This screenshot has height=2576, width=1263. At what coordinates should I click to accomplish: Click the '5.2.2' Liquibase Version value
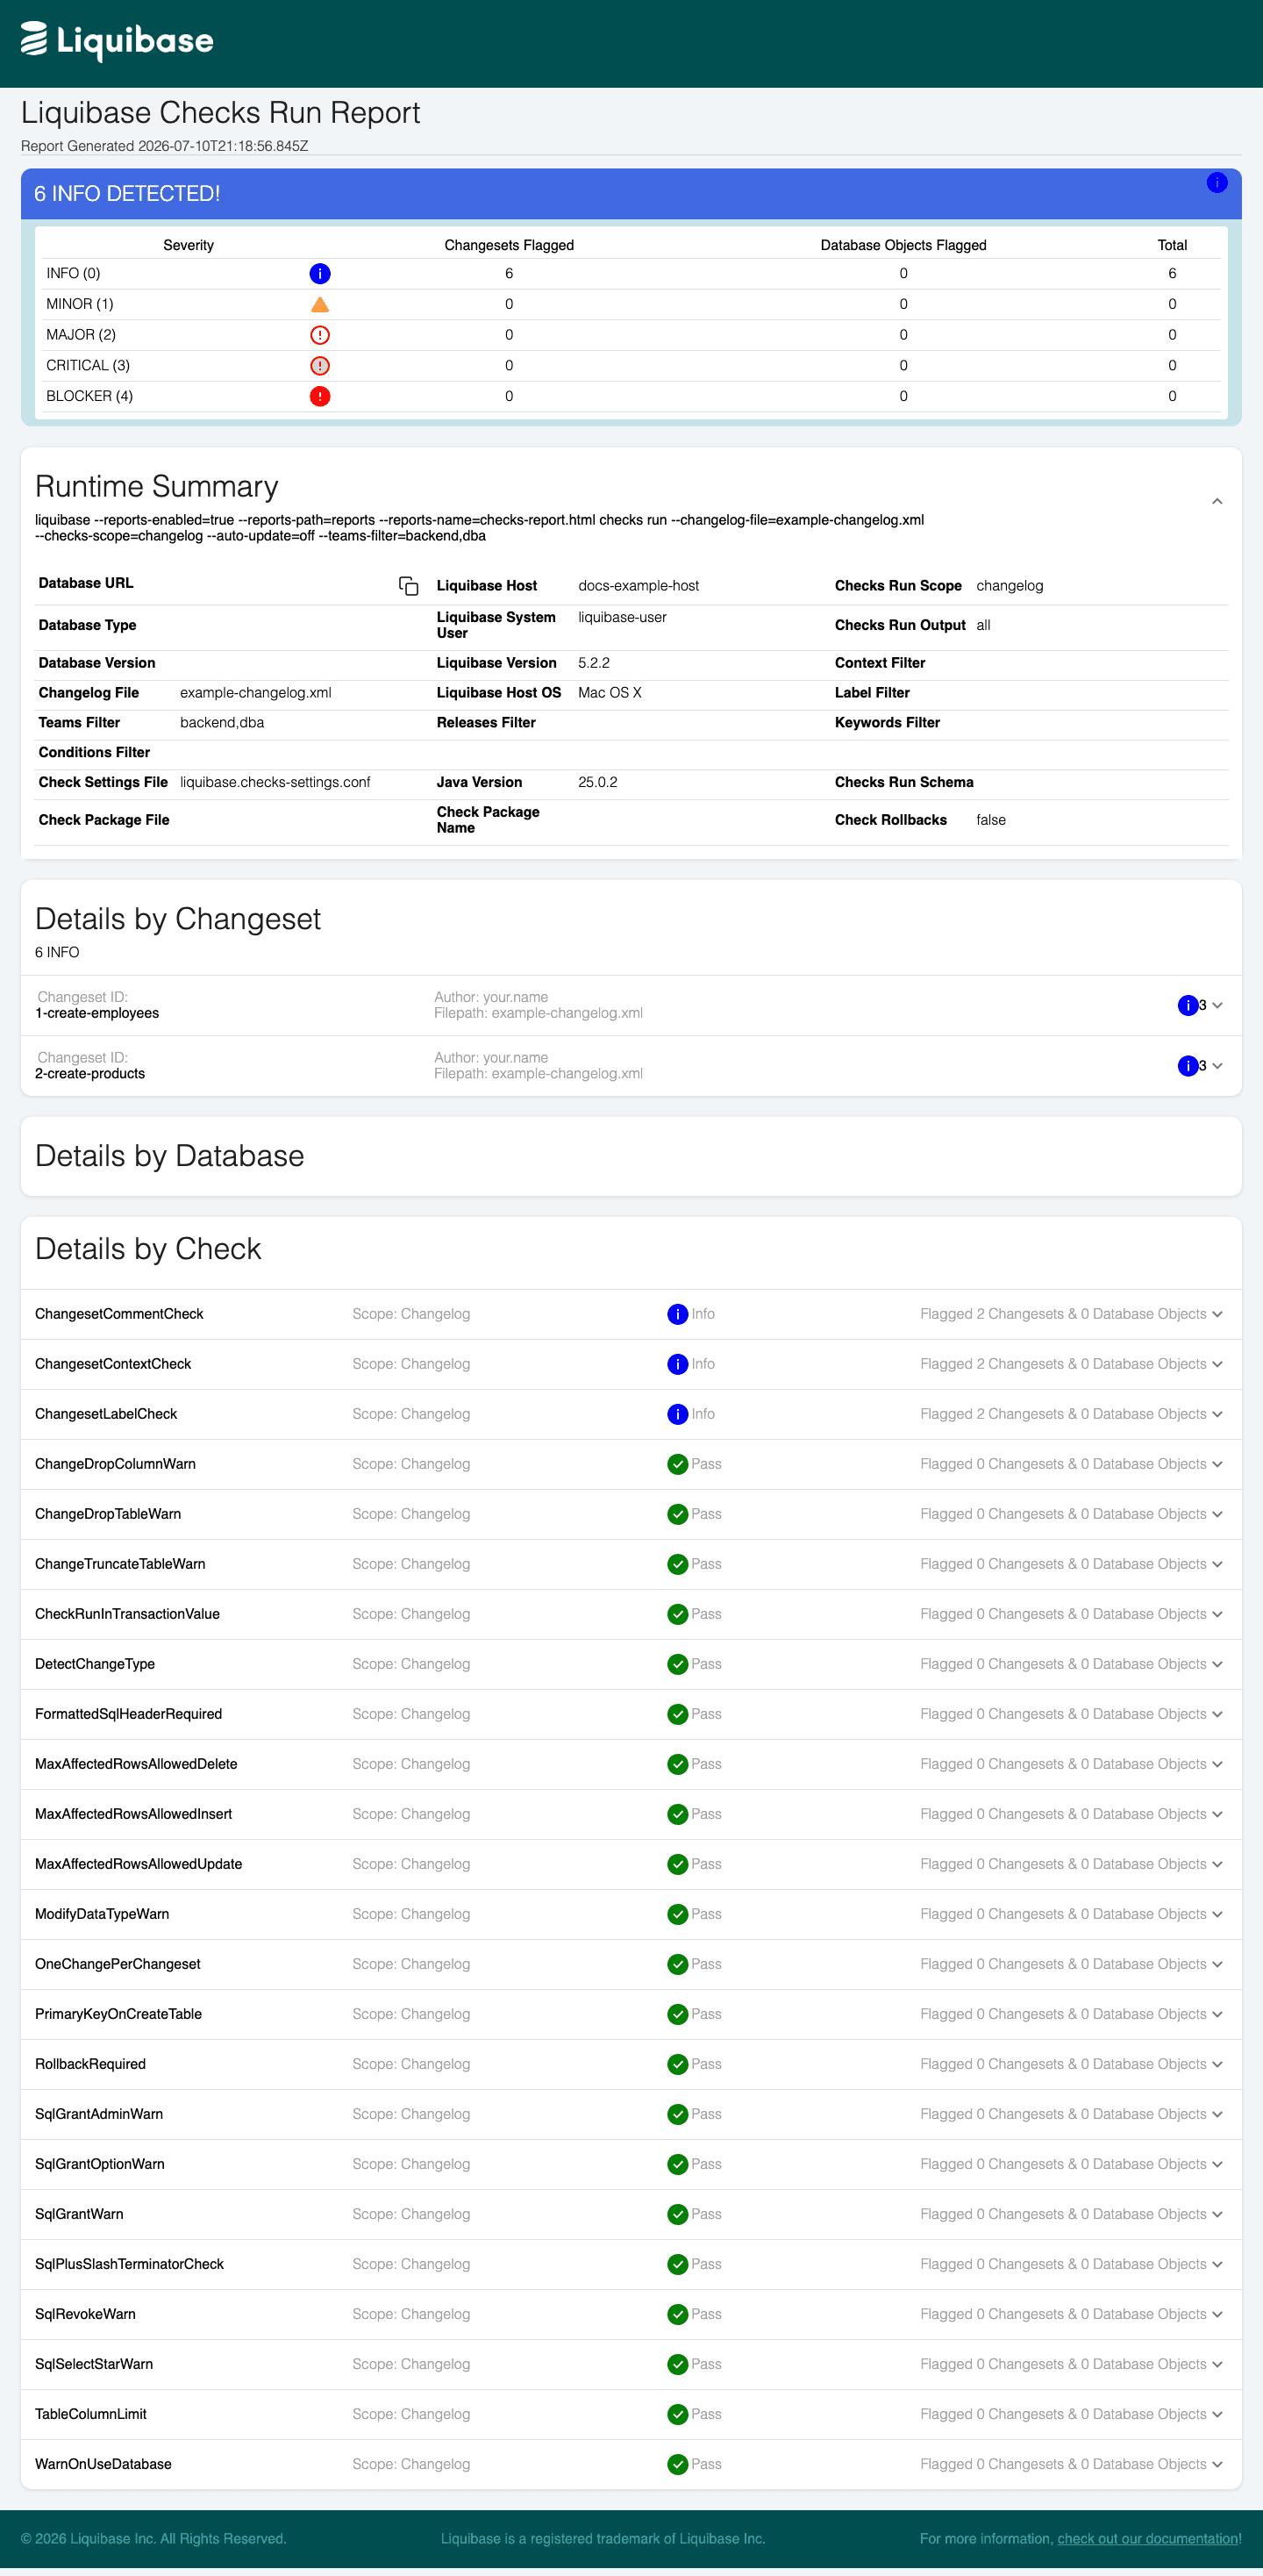pyautogui.click(x=594, y=663)
